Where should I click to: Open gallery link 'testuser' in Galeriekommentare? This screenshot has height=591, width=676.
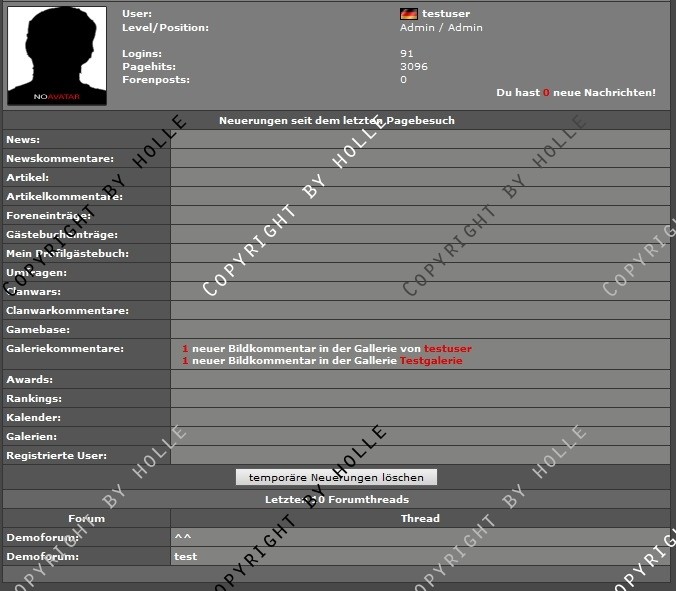click(x=448, y=348)
